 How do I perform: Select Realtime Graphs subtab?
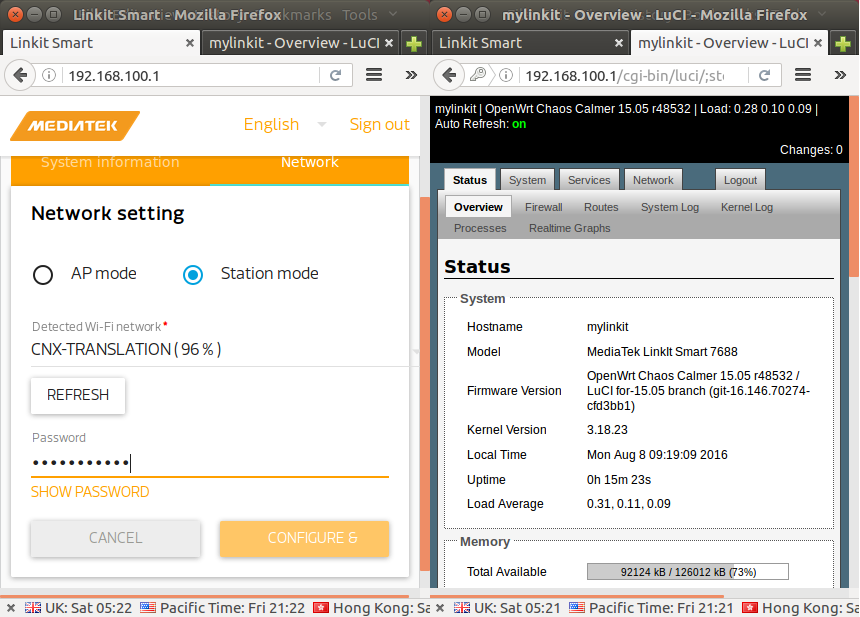[569, 228]
